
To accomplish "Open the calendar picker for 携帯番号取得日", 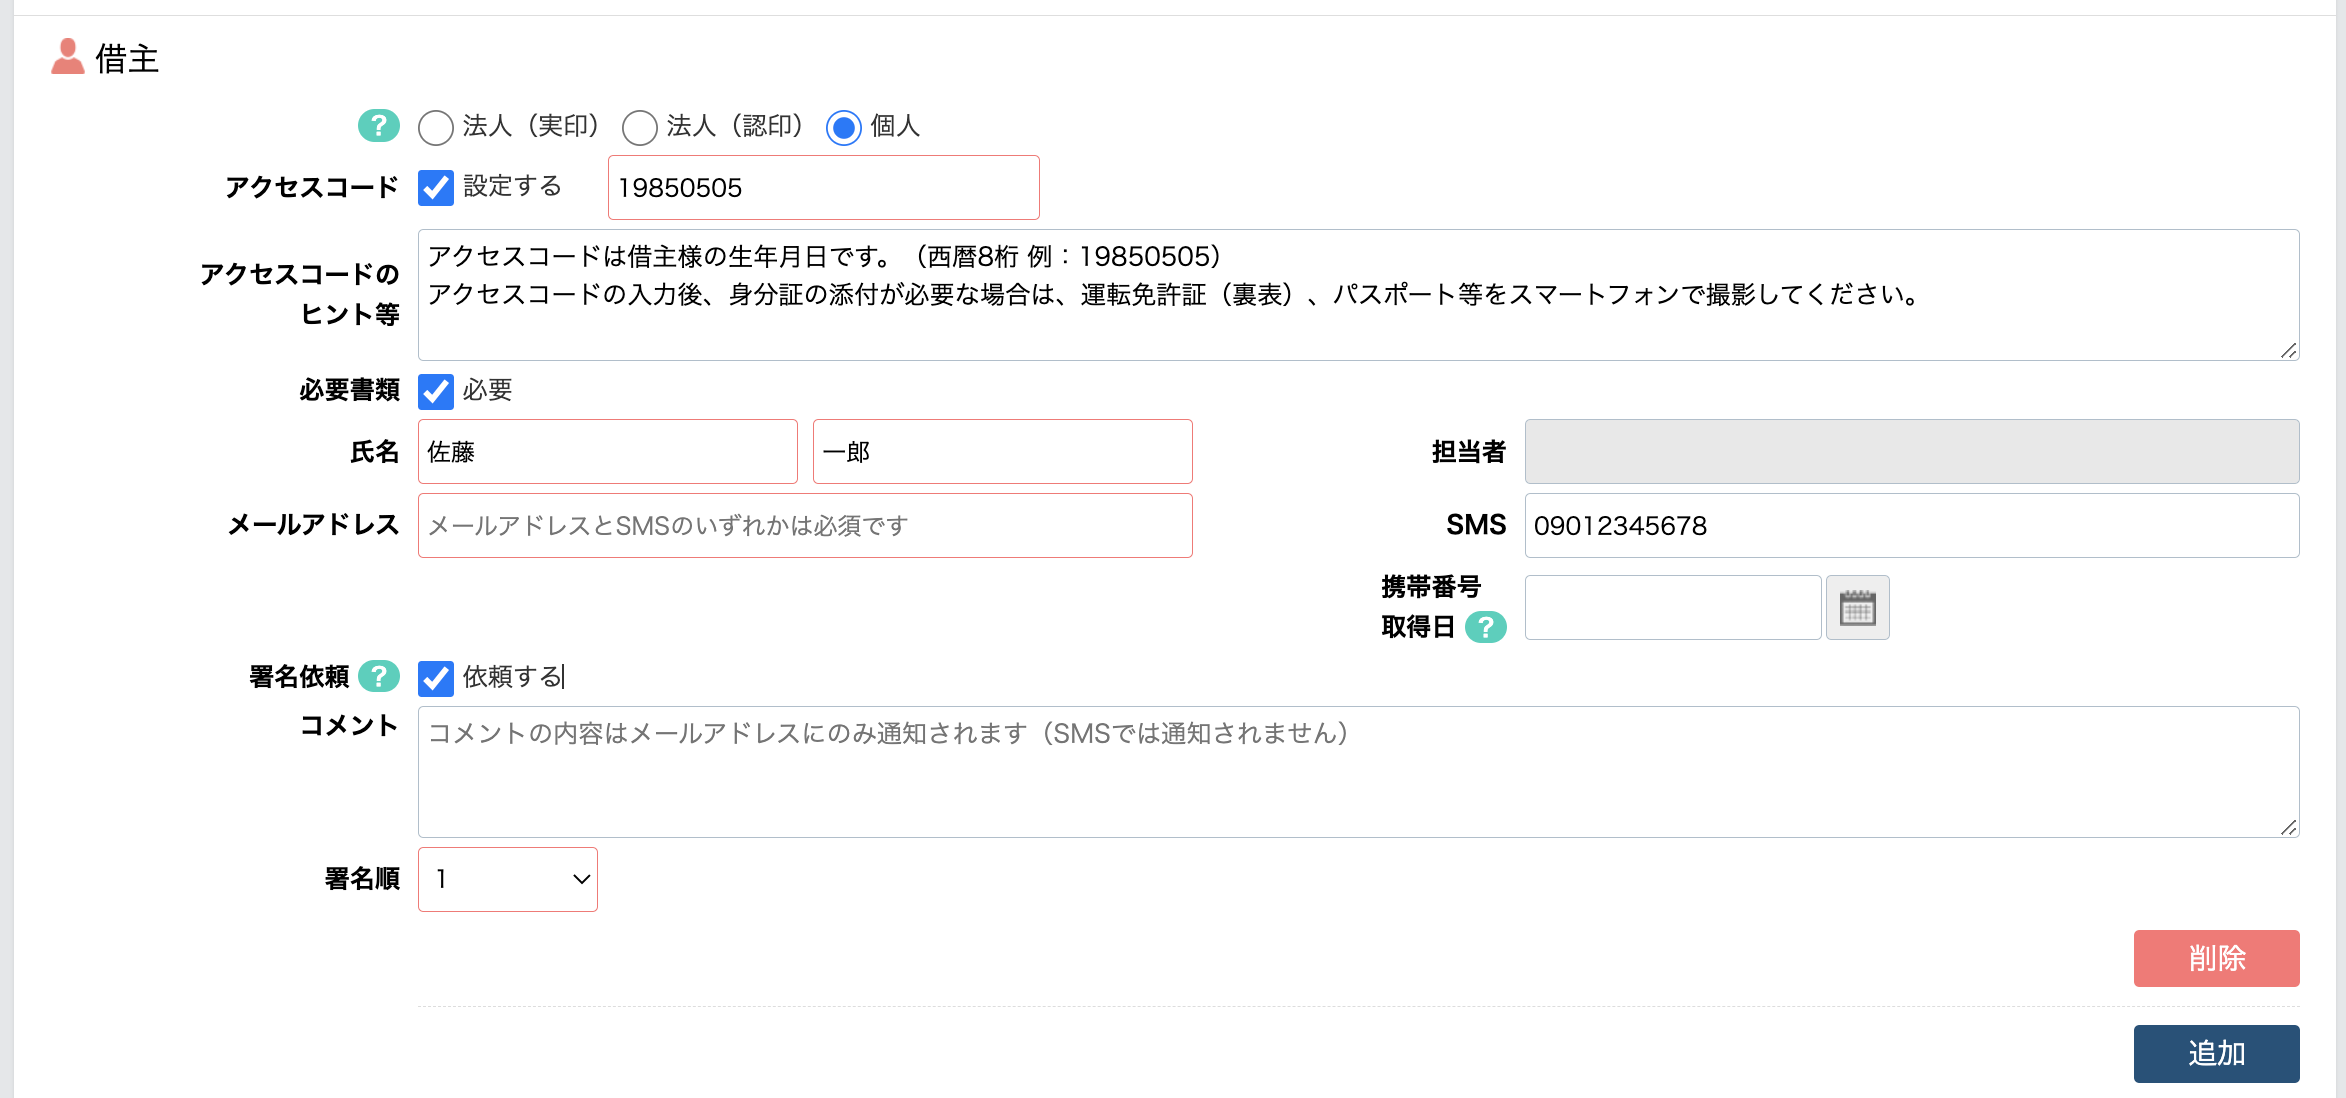I will coord(1856,607).
